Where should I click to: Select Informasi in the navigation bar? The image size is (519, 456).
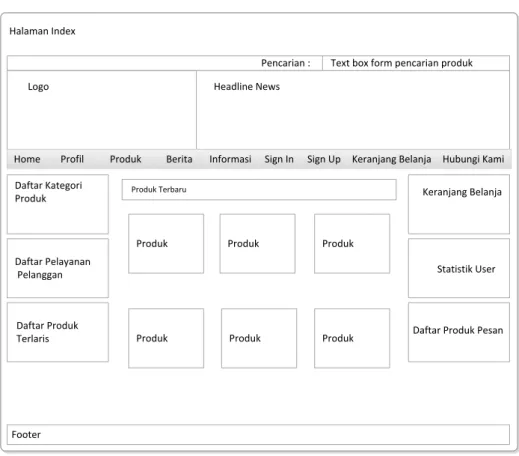[230, 159]
